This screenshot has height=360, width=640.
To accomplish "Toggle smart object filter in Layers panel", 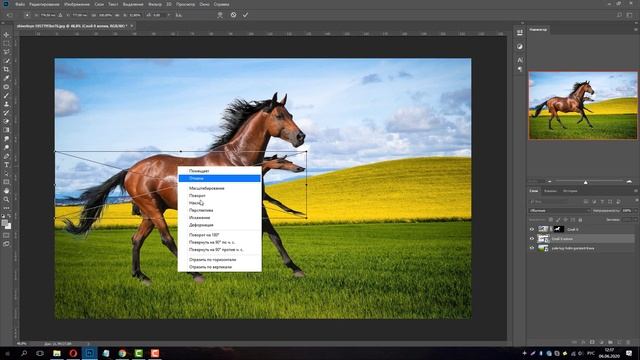I will click(618, 202).
